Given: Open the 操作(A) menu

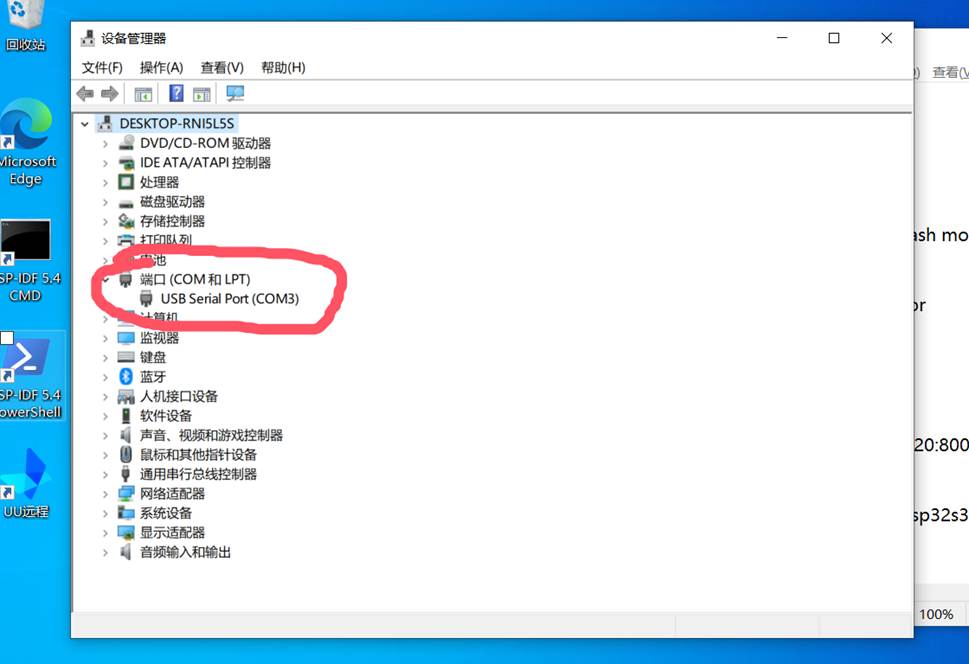Looking at the screenshot, I should click(x=161, y=67).
